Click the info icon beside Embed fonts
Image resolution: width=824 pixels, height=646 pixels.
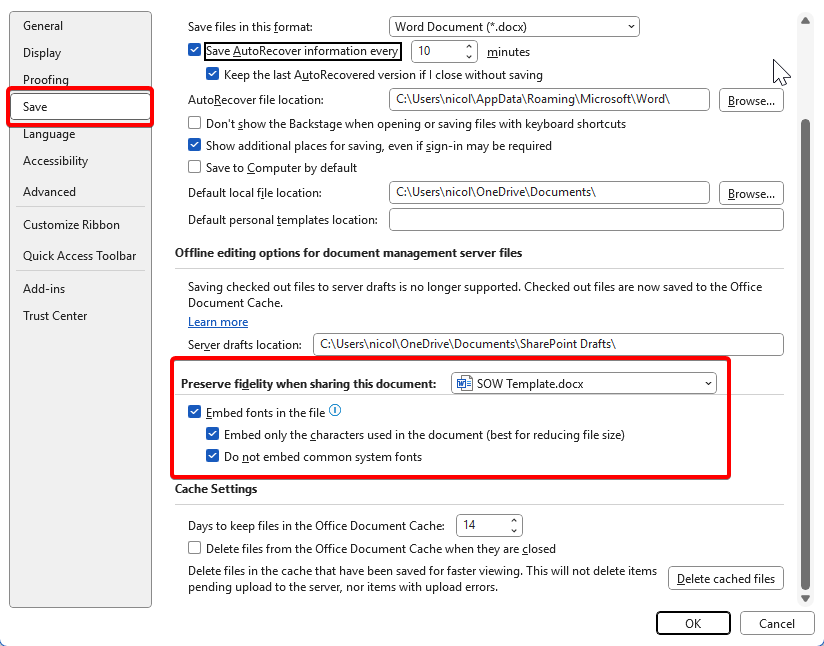click(335, 411)
